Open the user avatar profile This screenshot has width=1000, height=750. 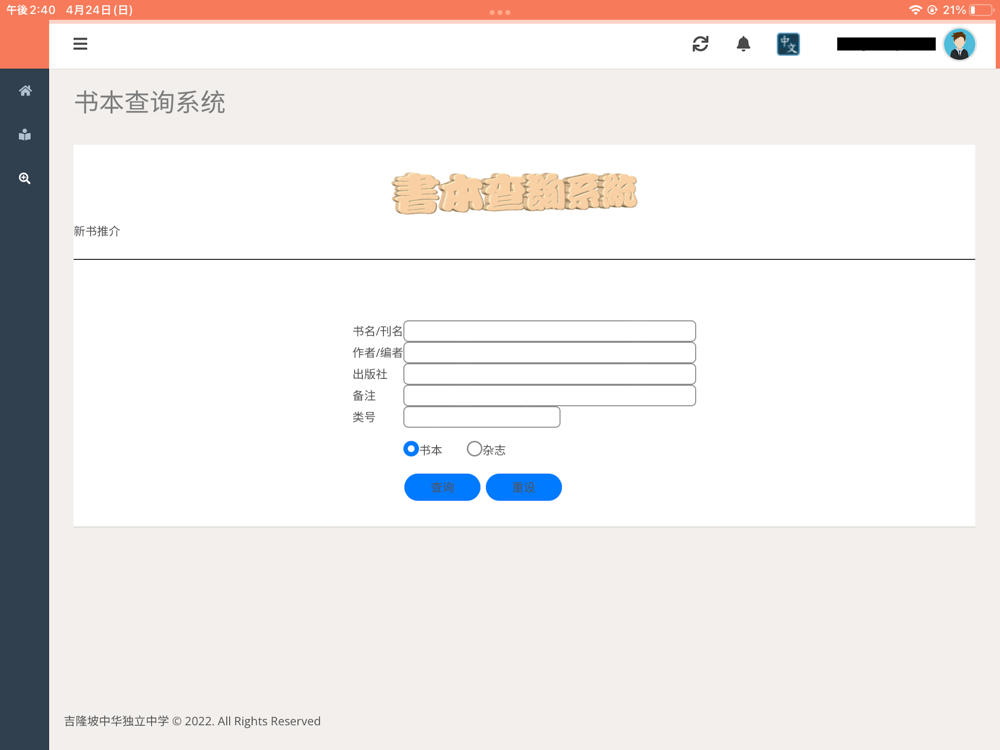tap(959, 44)
